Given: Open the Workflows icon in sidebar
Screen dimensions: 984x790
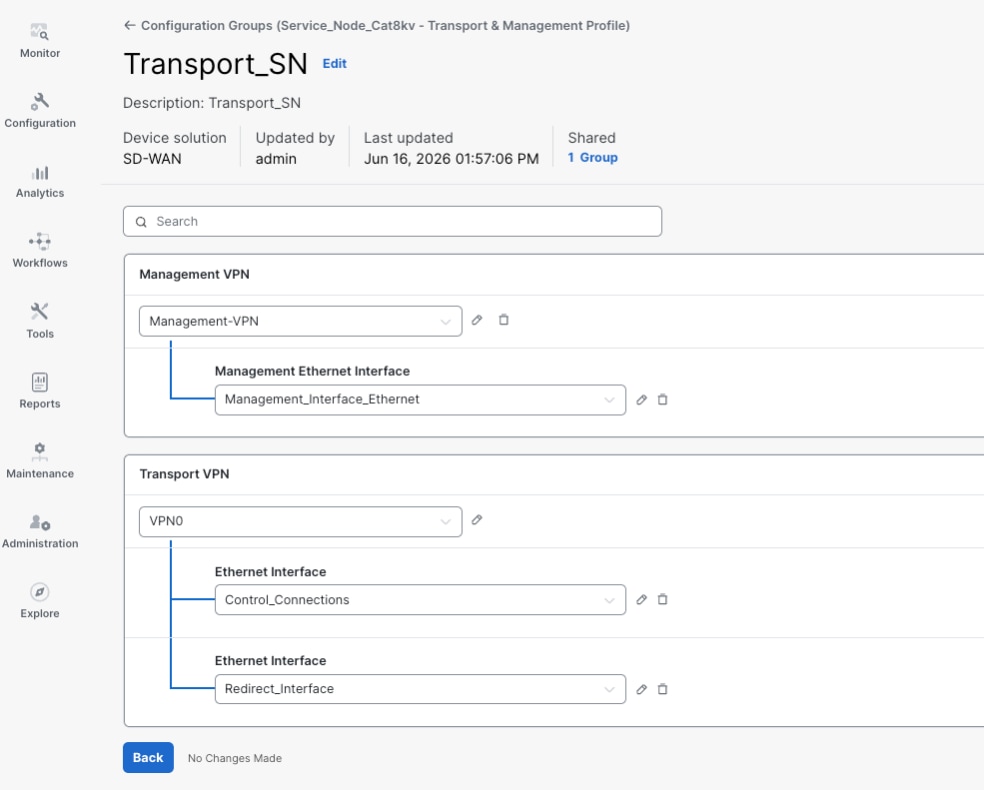Looking at the screenshot, I should click(40, 242).
